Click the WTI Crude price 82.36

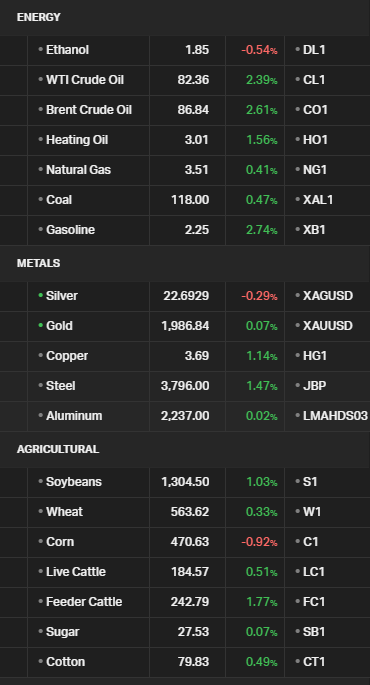pyautogui.click(x=193, y=80)
